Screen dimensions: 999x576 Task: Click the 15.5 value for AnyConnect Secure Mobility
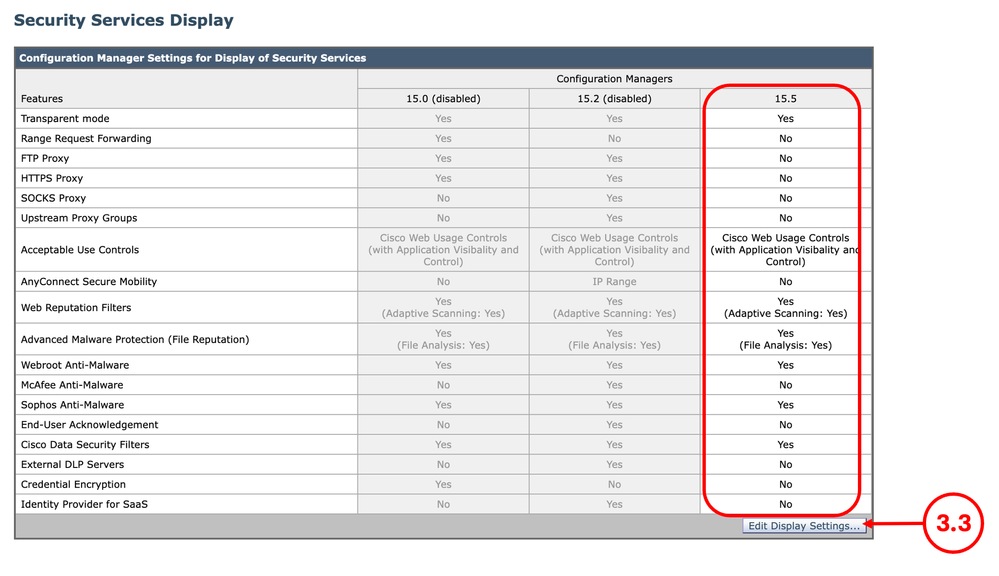[786, 282]
